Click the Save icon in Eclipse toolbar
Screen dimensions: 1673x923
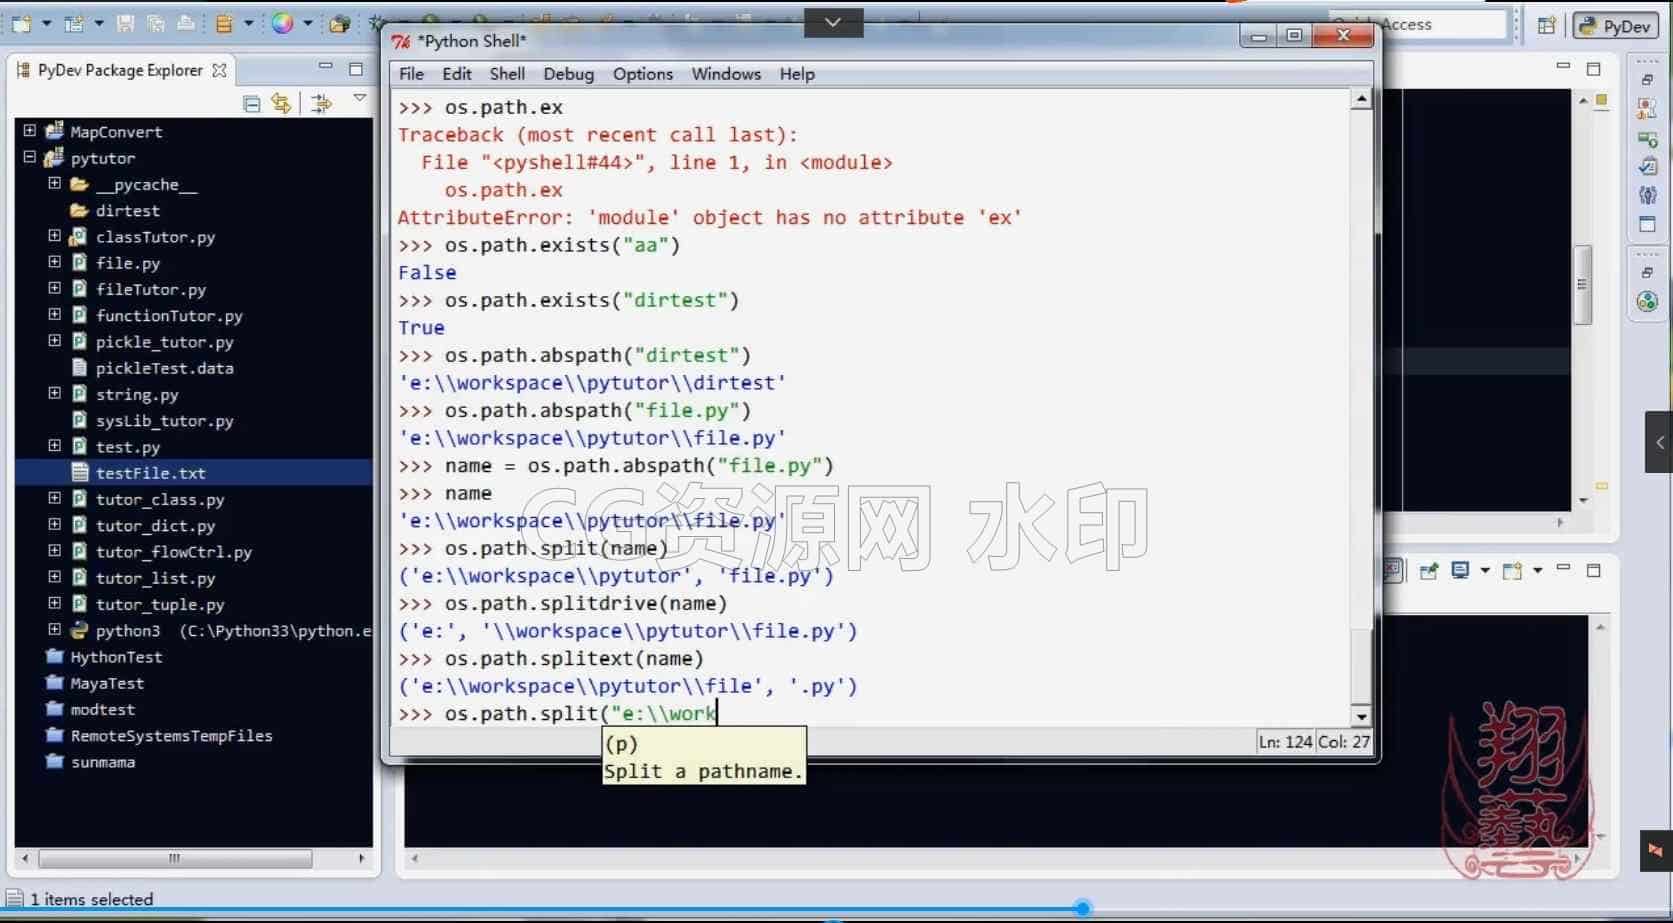(x=125, y=23)
